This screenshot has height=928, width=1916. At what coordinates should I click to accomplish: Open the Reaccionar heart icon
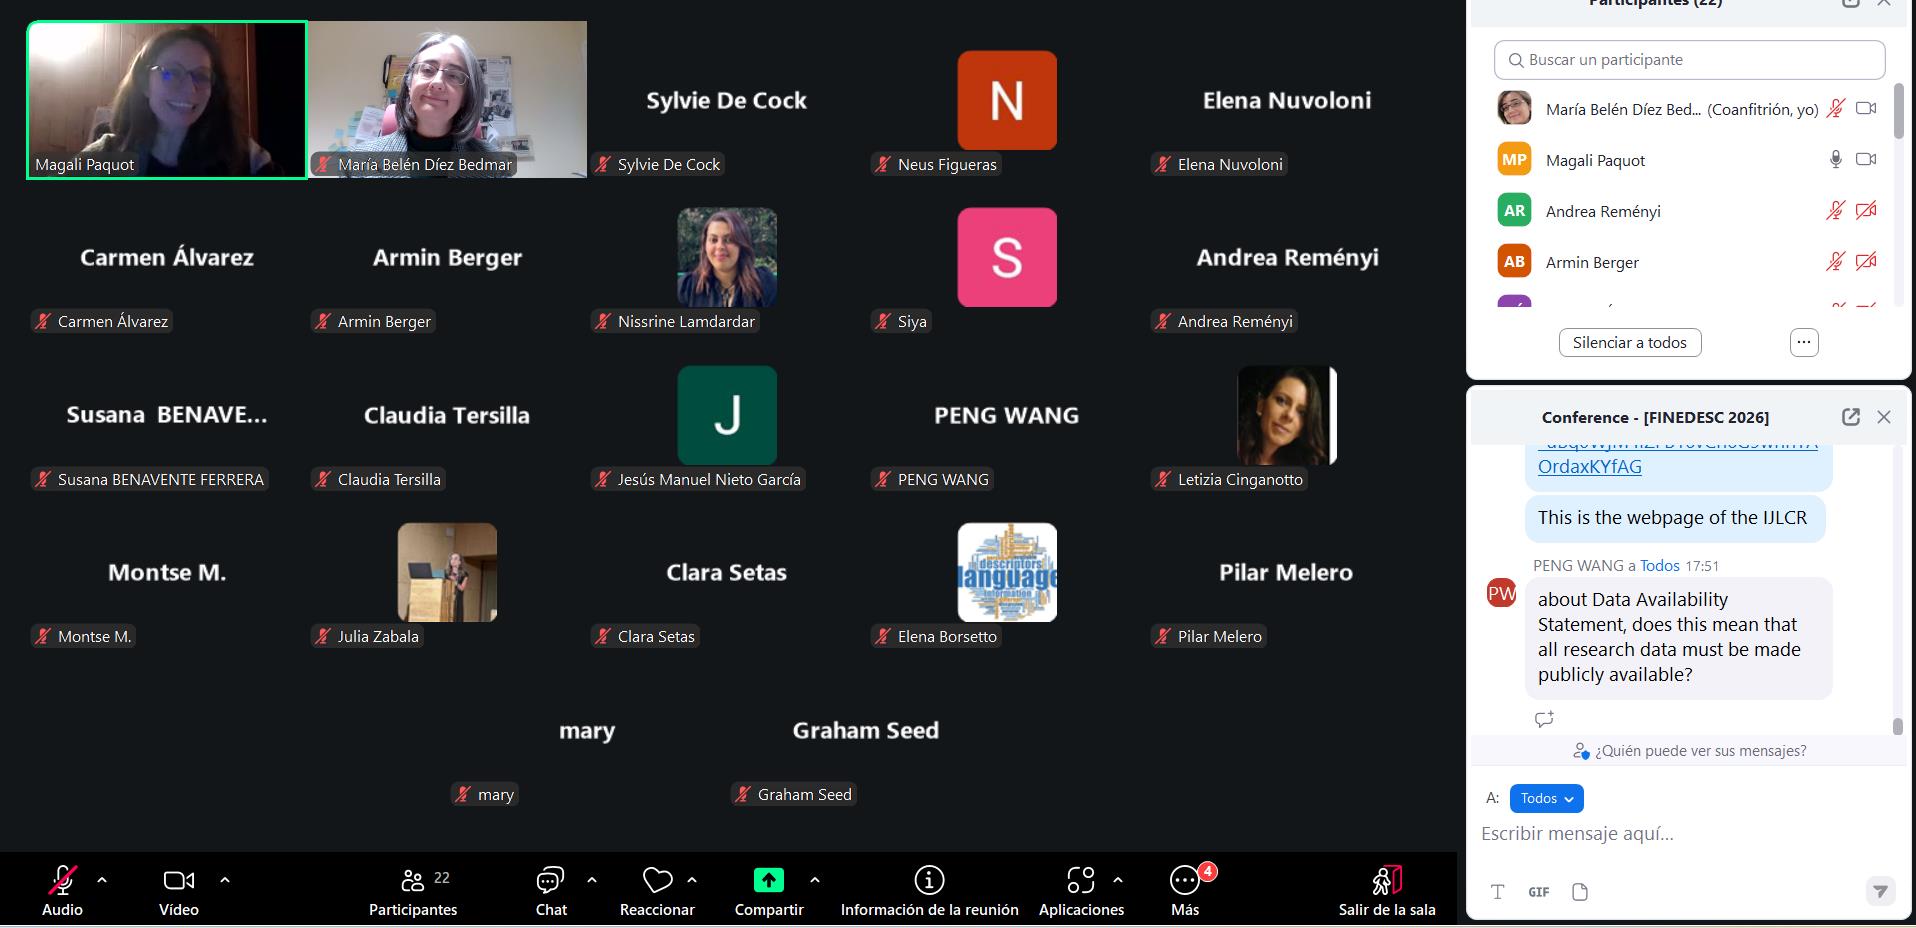click(x=657, y=881)
